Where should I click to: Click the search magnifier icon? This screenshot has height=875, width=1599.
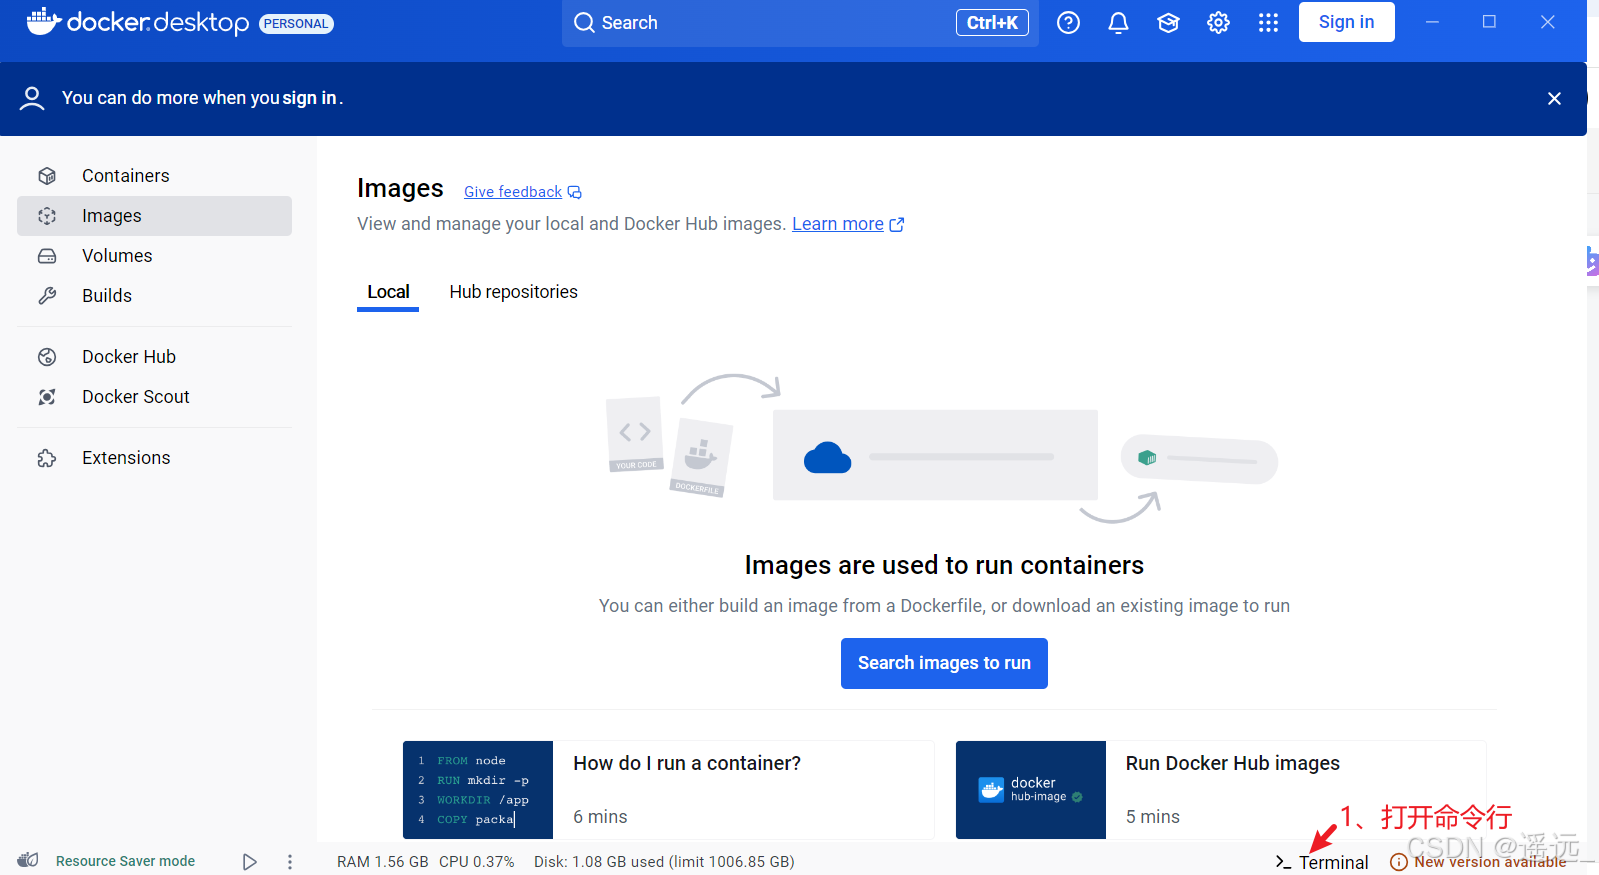click(x=584, y=22)
